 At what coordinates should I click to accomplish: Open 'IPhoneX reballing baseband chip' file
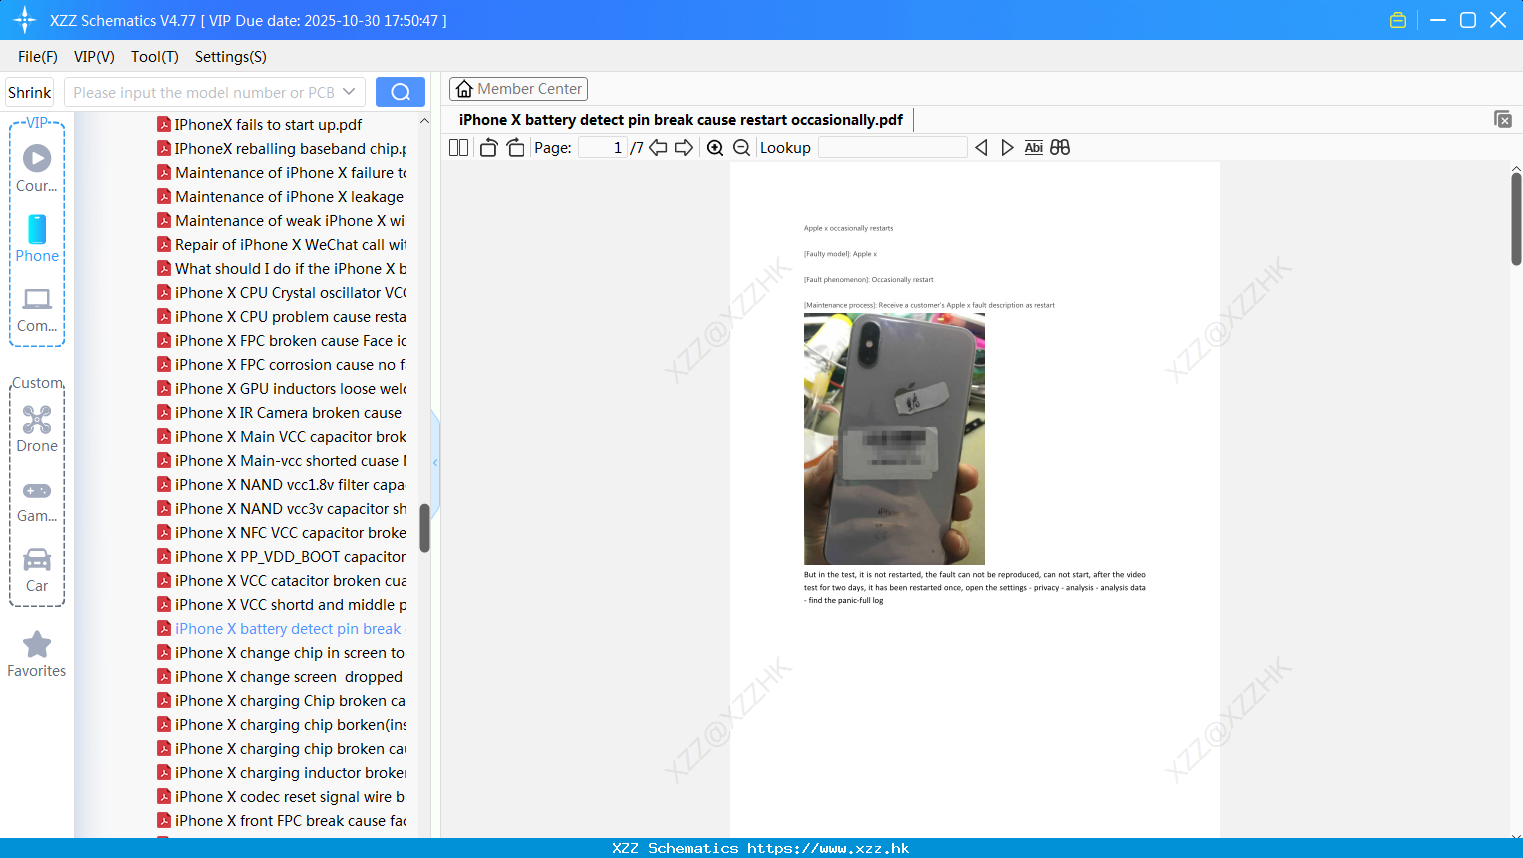[x=281, y=149]
